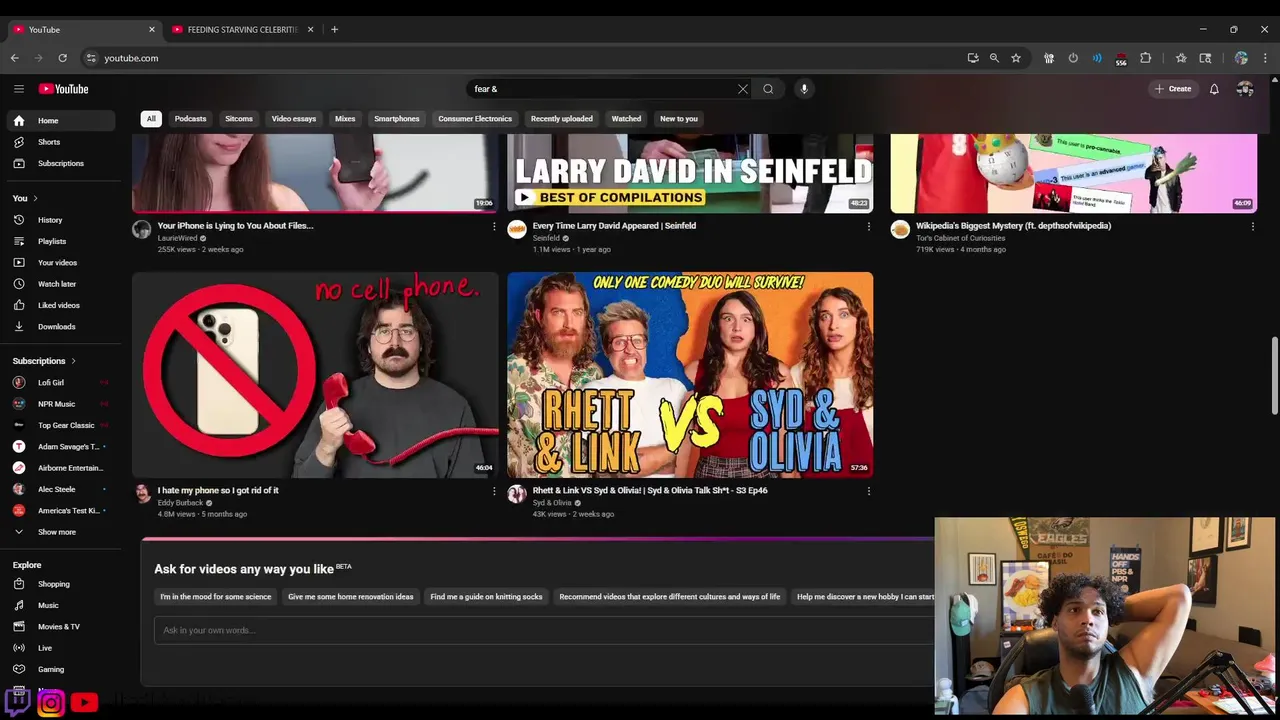Go to the YouTube logo home link
Viewport: 1280px width, 720px height.
[64, 89]
